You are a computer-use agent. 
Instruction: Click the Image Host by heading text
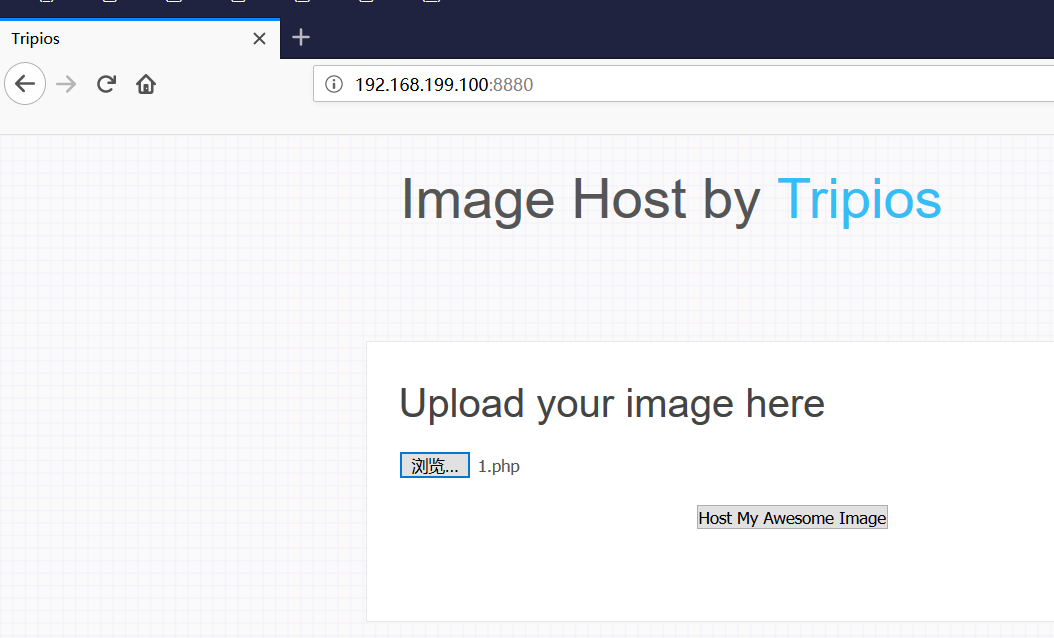coord(581,200)
